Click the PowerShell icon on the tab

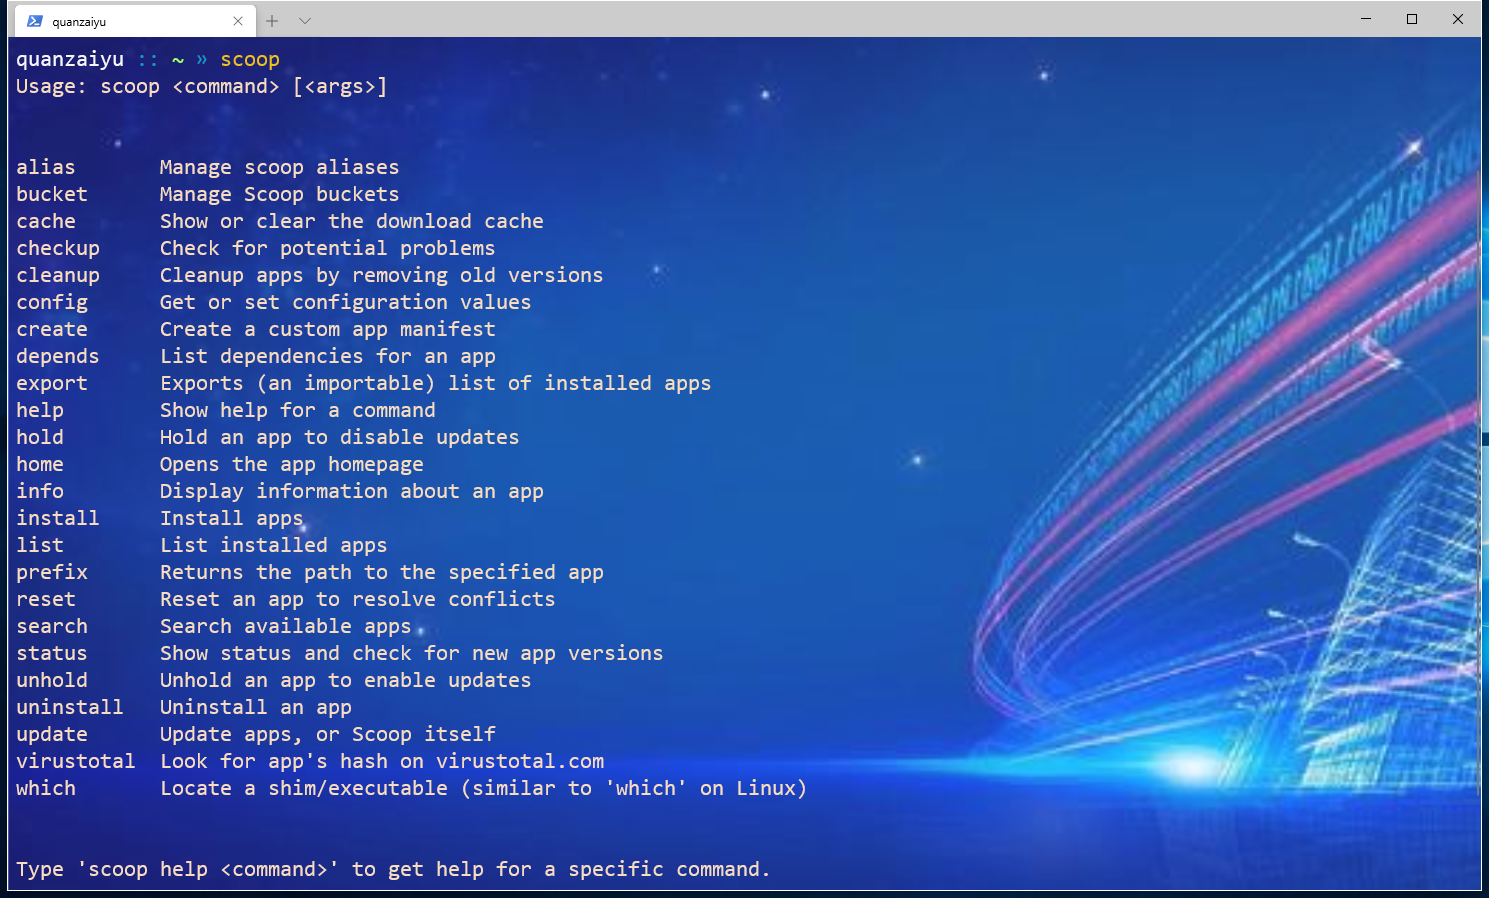click(x=35, y=21)
